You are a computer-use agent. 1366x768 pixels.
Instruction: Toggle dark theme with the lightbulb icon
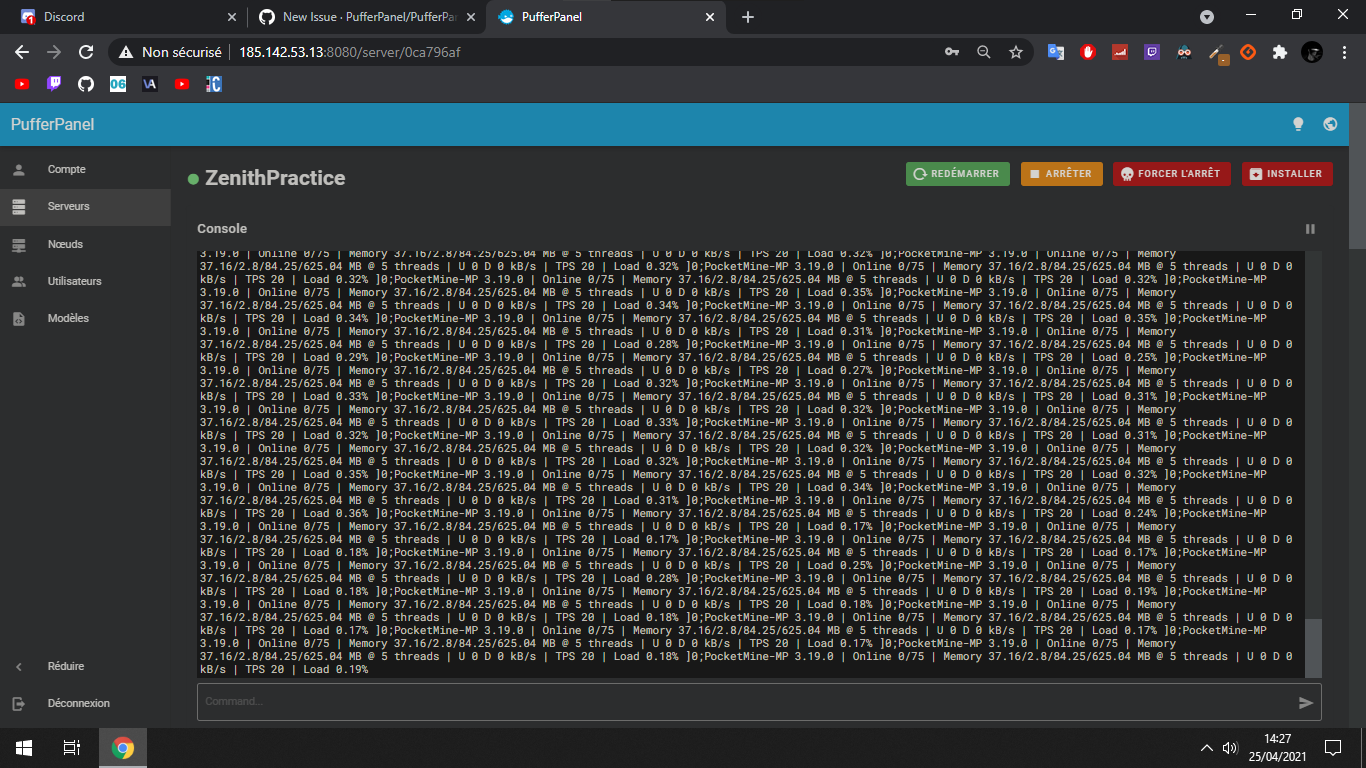tap(1298, 124)
